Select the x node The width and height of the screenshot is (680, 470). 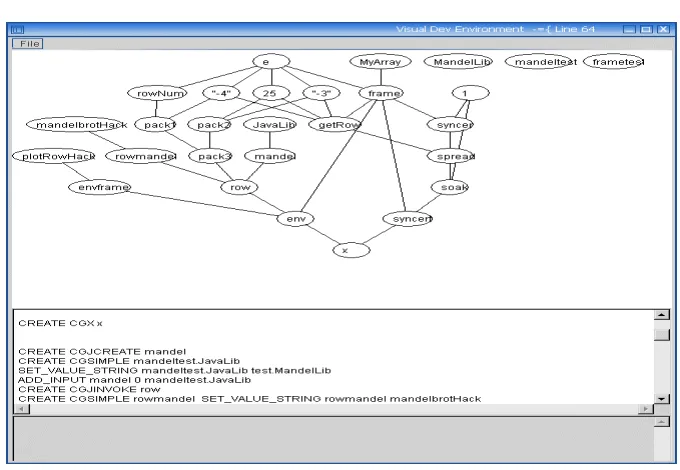(351, 250)
